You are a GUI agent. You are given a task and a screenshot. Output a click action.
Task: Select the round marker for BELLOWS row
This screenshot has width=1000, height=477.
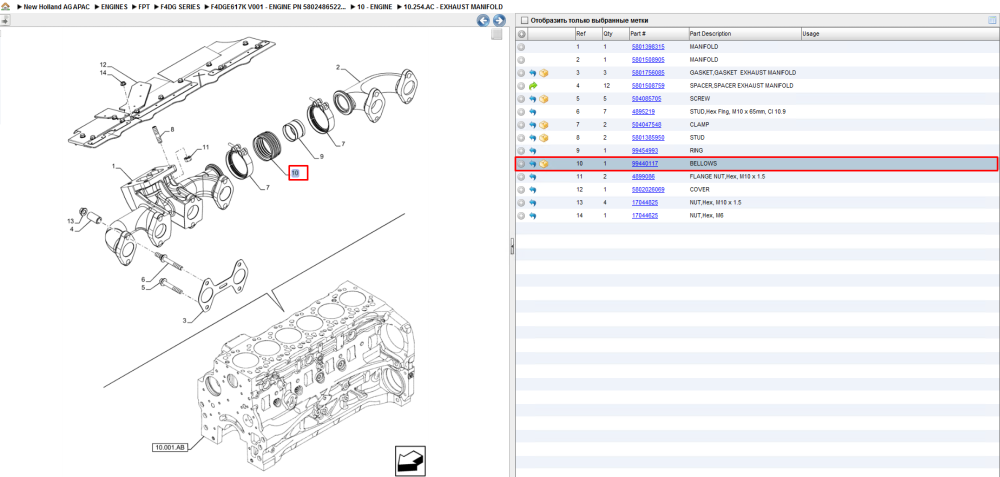pos(521,164)
